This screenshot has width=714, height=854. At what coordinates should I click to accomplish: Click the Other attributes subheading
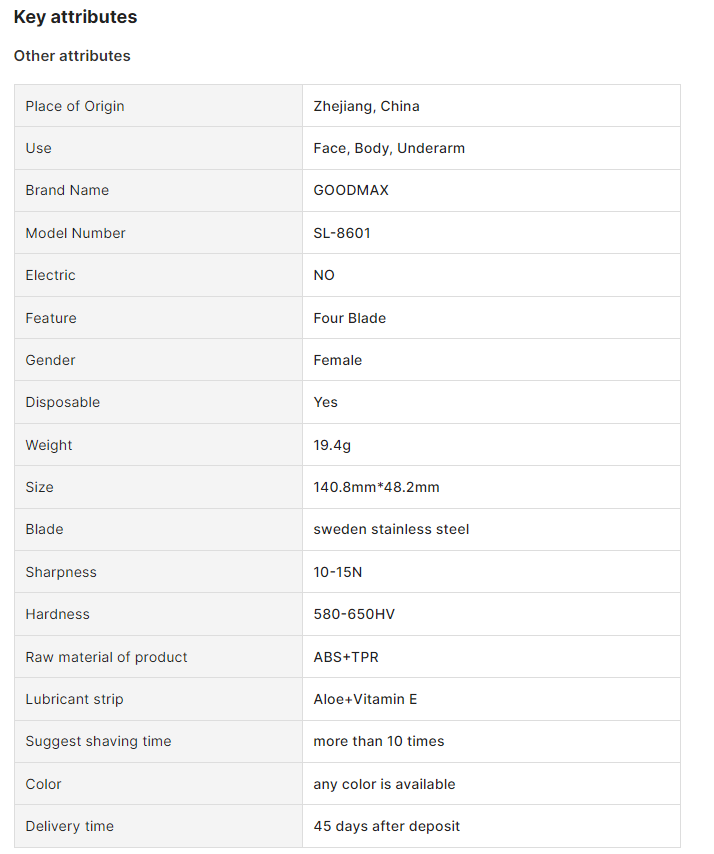point(72,56)
